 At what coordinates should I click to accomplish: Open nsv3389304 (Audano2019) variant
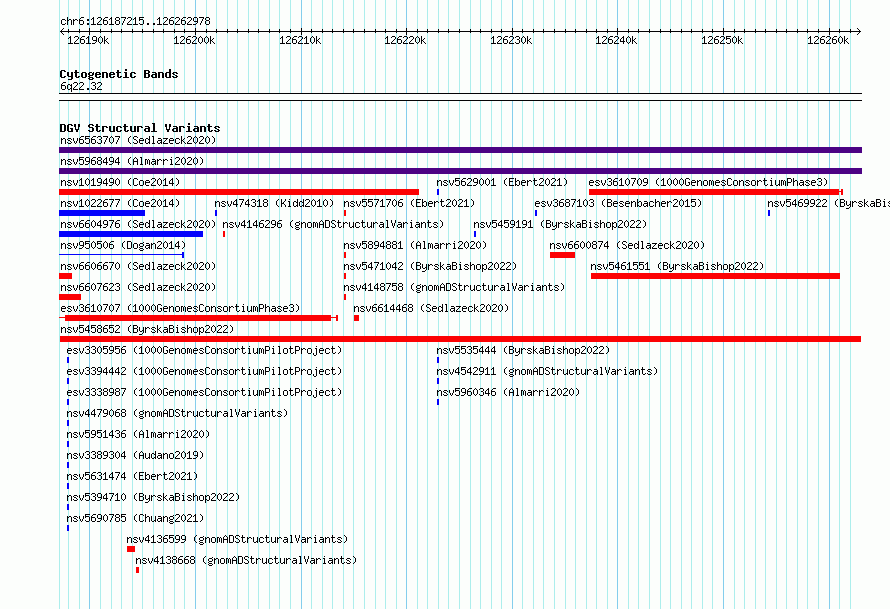pos(135,455)
